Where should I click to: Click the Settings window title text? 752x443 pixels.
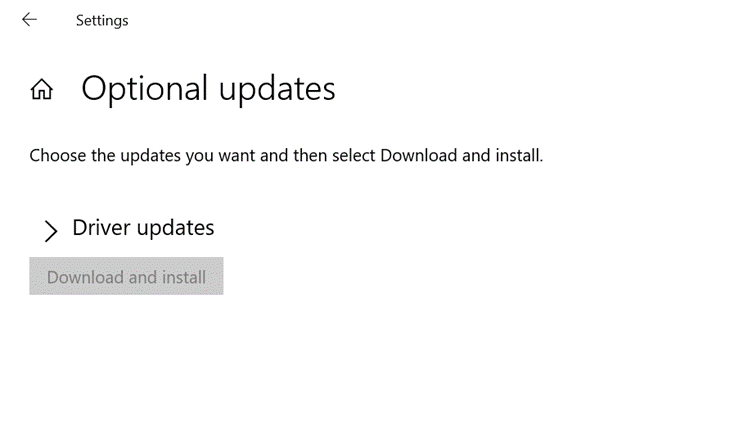[102, 20]
